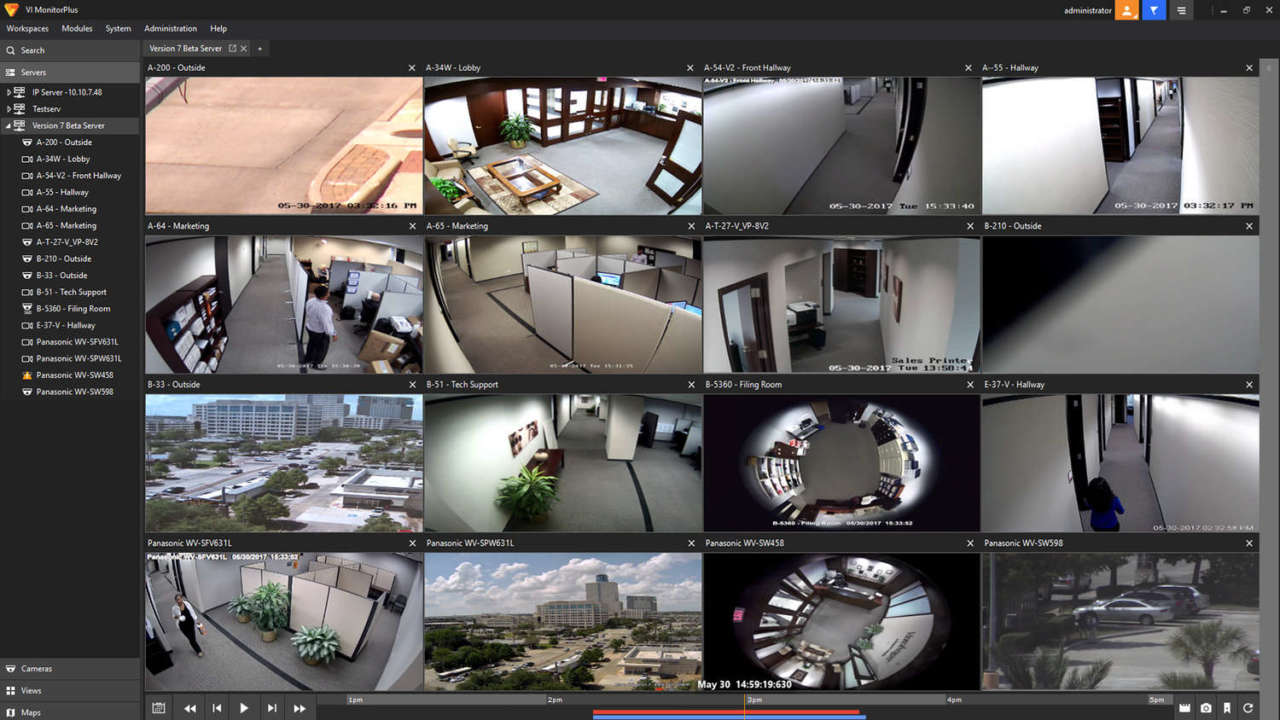Expand the Testserv server tree node
1280x720 pixels.
8,109
